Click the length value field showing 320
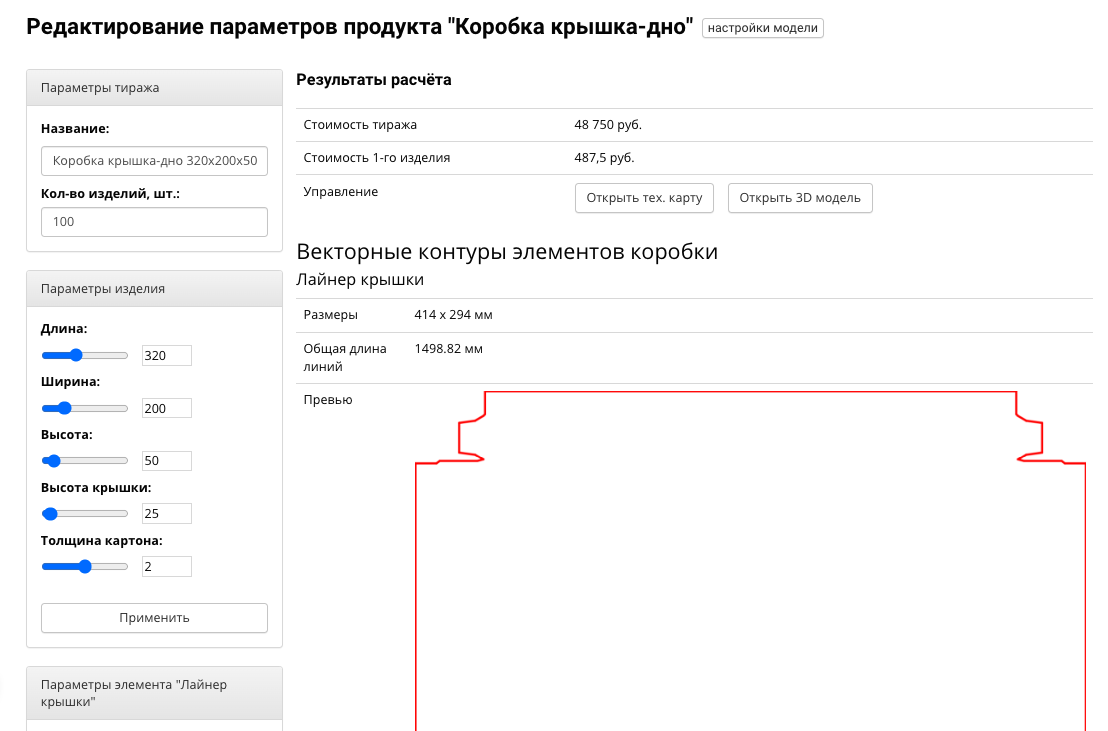The image size is (1108, 731). [166, 355]
